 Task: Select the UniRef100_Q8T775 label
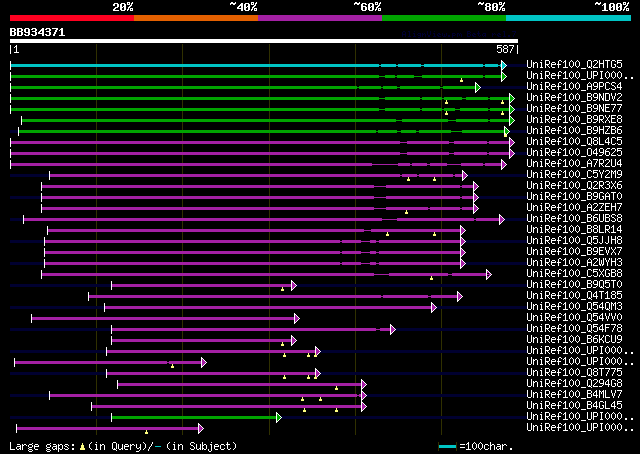574,373
